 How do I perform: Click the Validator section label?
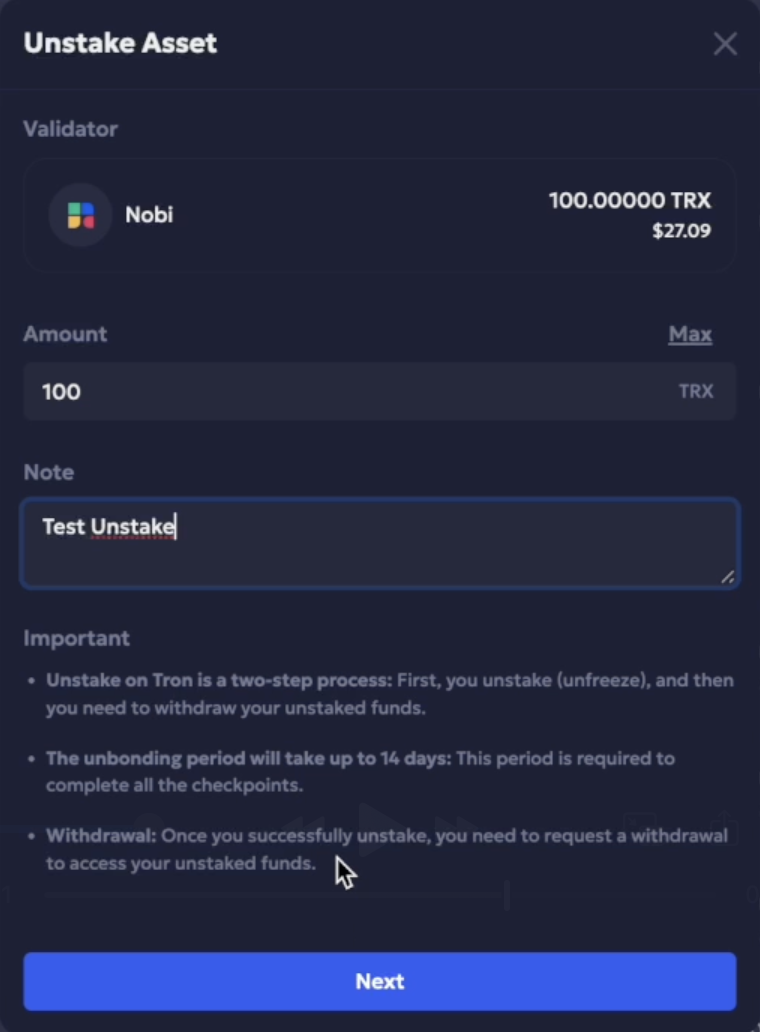pos(70,129)
